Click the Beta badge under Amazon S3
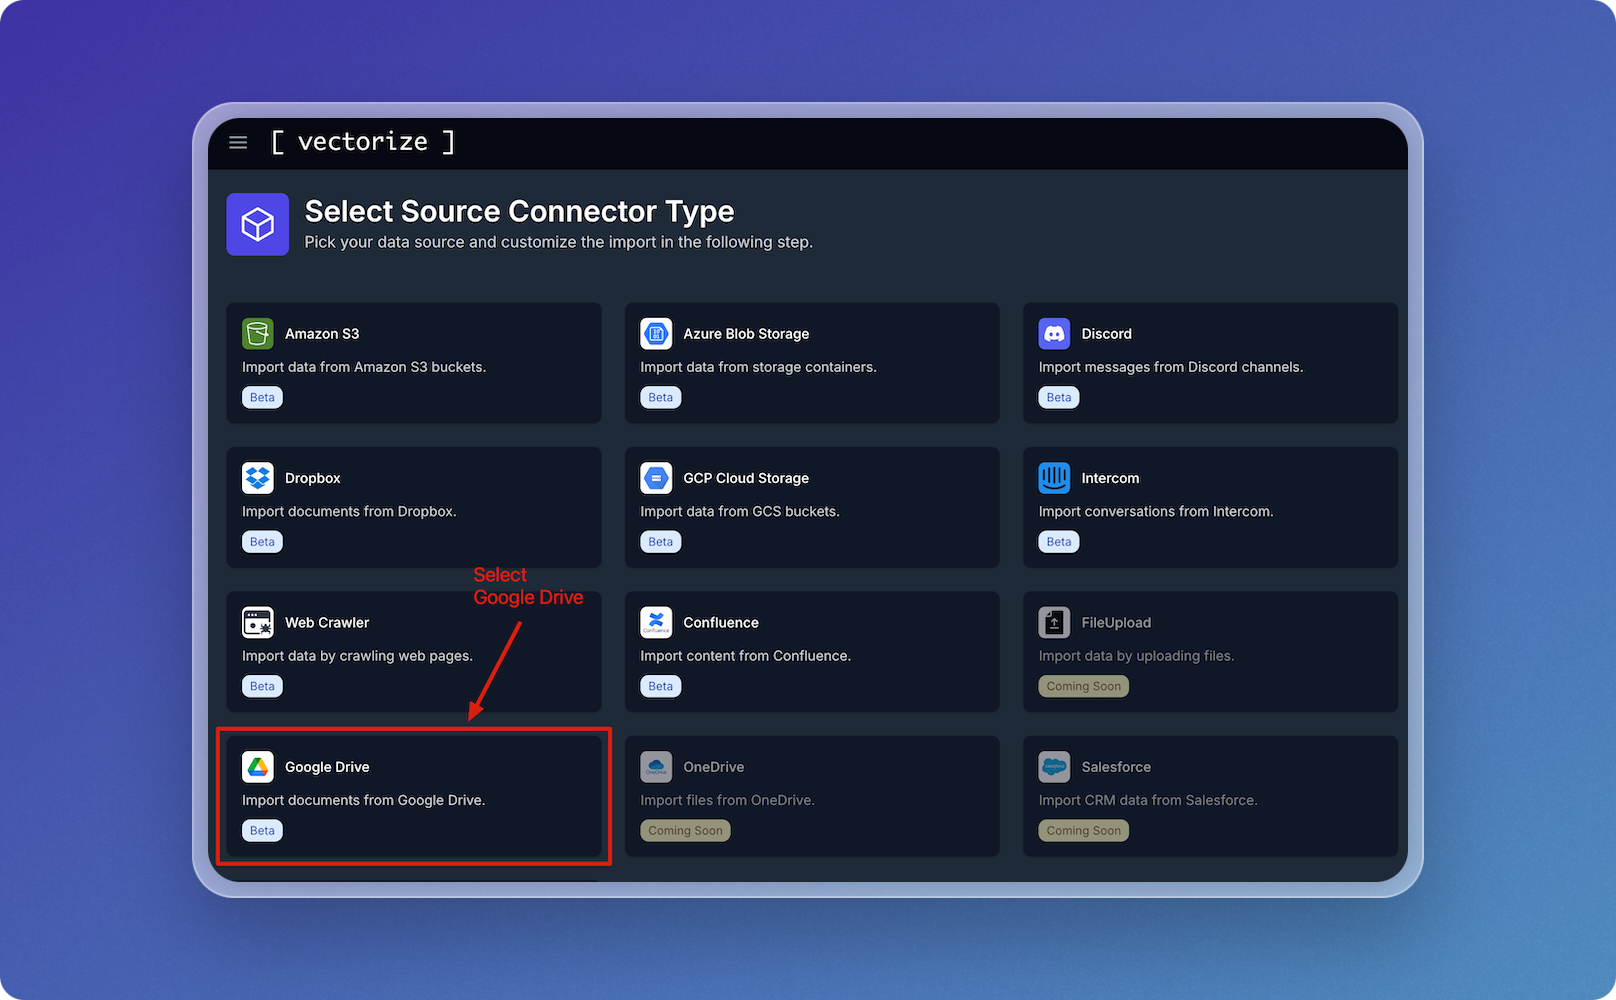 point(262,397)
